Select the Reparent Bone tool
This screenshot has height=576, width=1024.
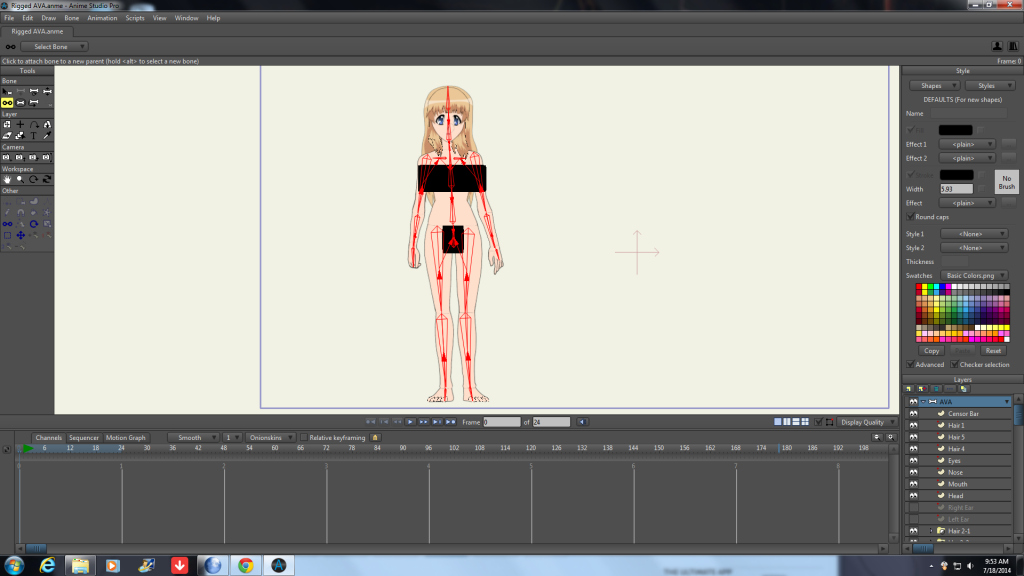click(7, 102)
